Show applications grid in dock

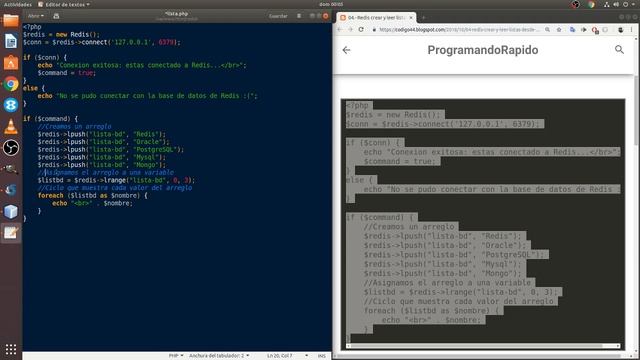tap(11, 349)
